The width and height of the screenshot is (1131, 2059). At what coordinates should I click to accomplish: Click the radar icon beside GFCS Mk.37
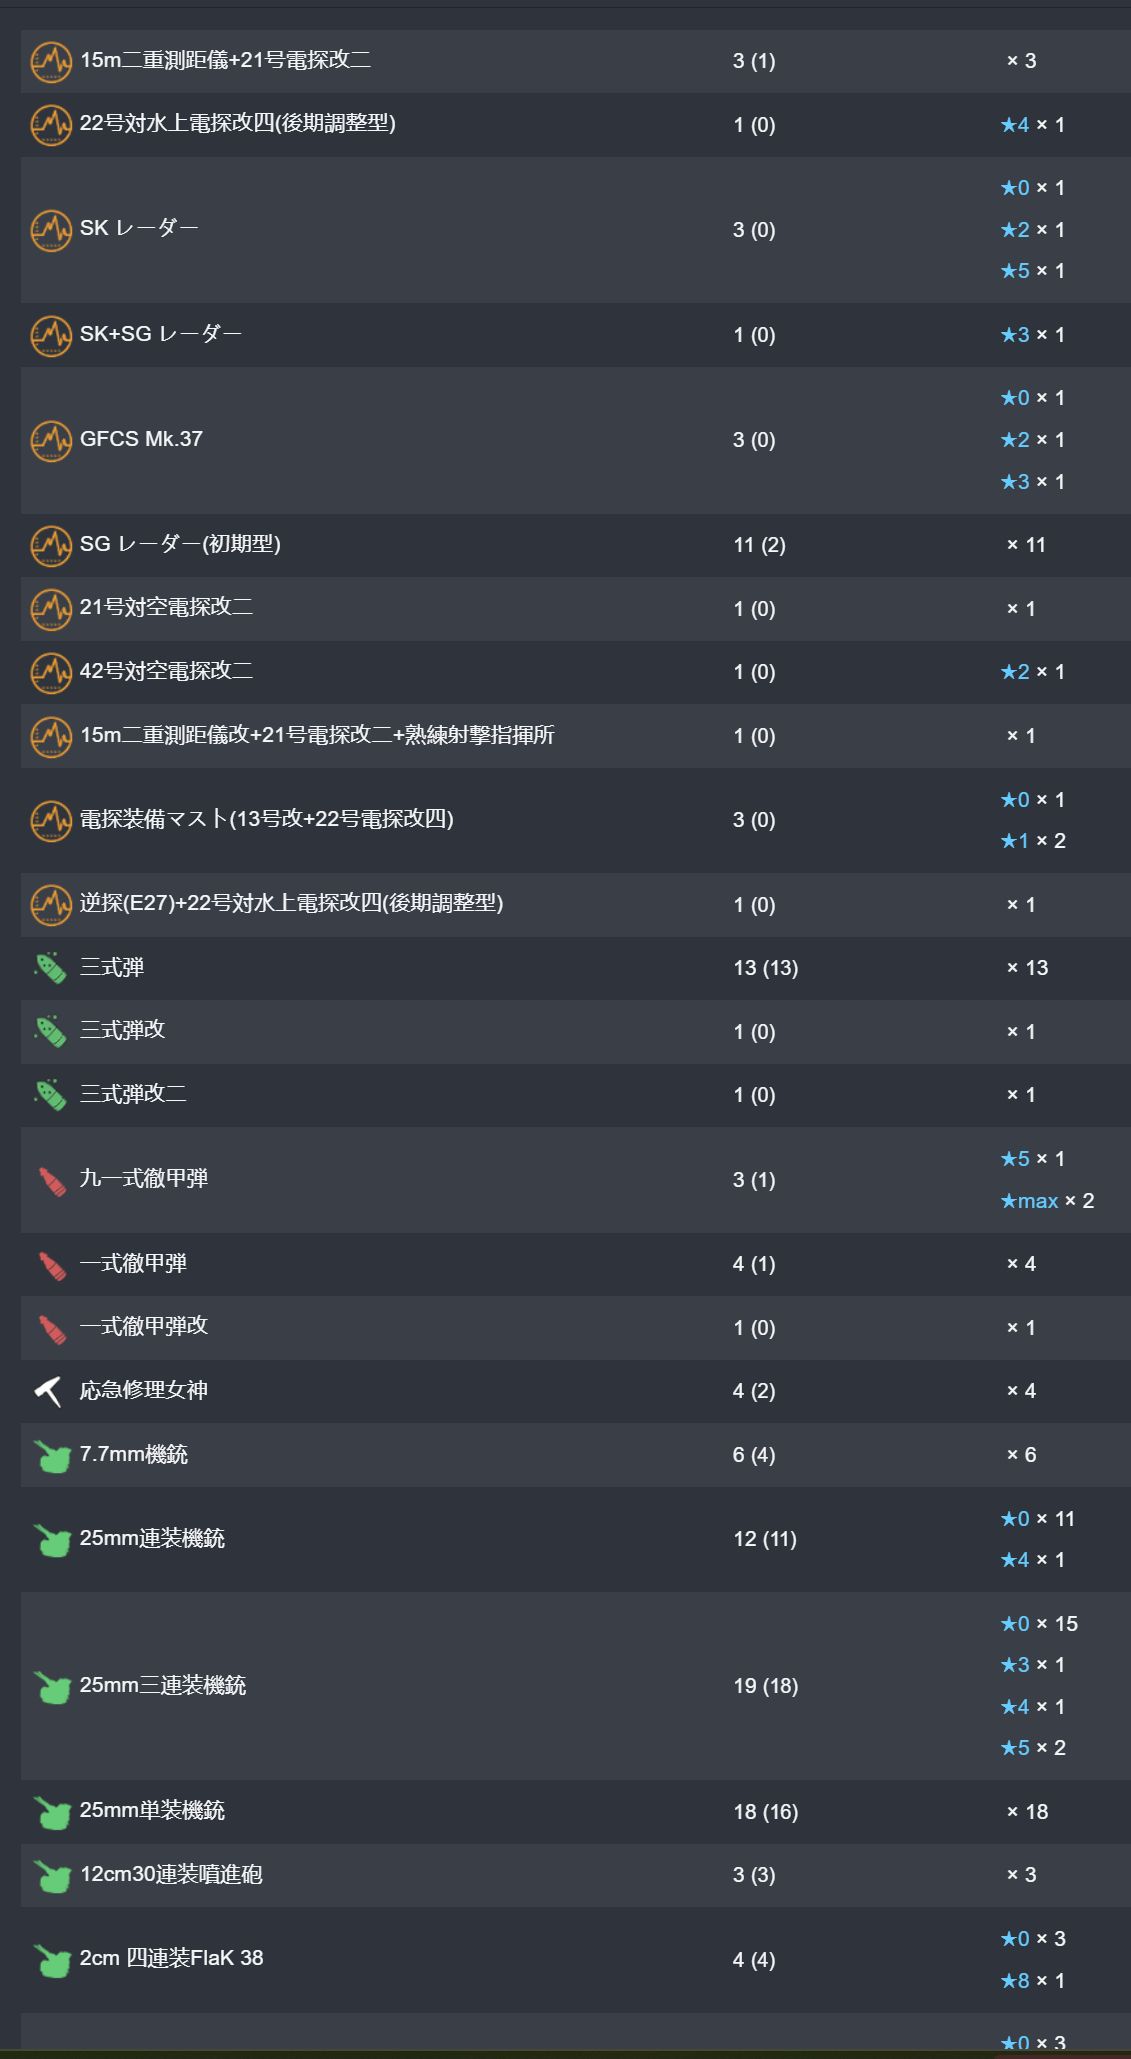click(51, 440)
